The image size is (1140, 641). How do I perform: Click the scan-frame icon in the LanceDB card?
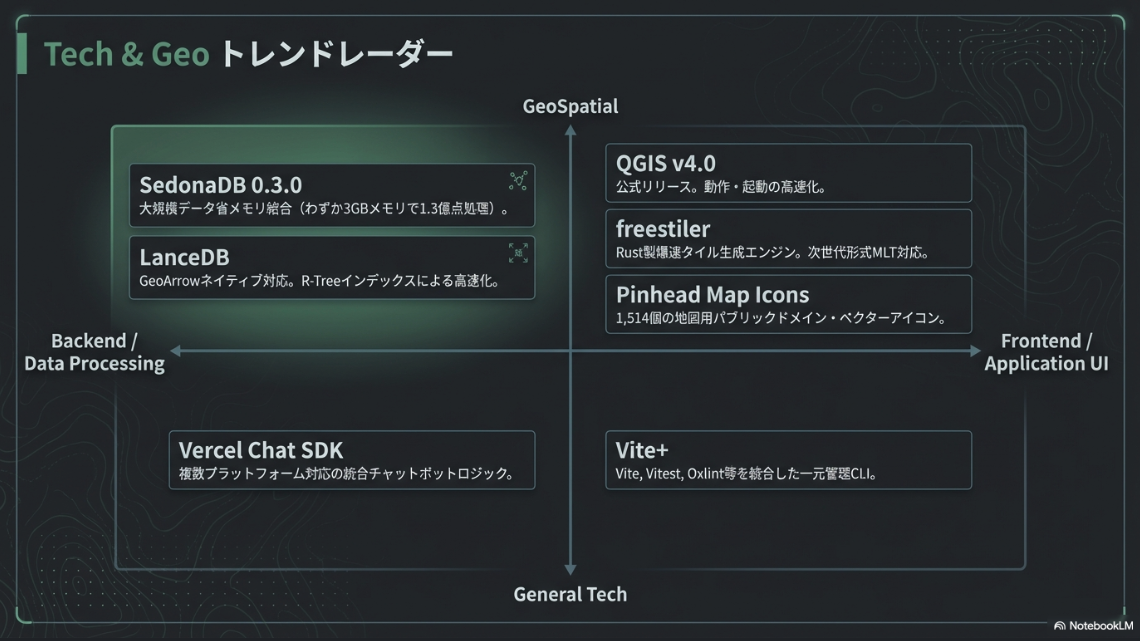[518, 253]
